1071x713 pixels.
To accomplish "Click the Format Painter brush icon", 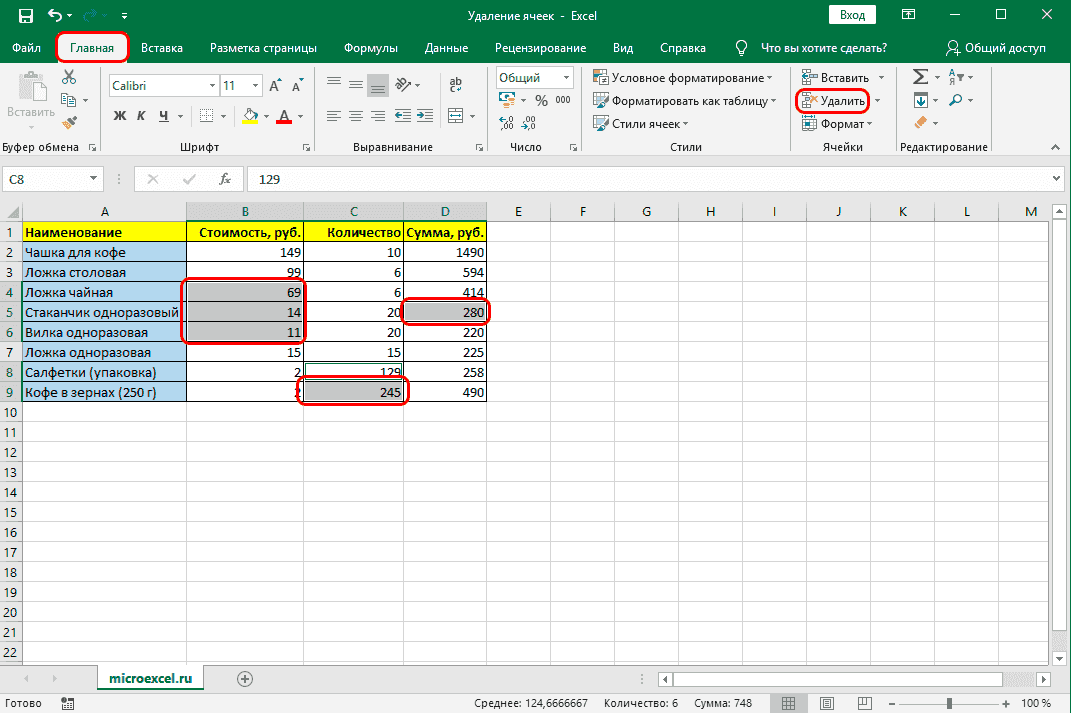I will click(x=68, y=123).
